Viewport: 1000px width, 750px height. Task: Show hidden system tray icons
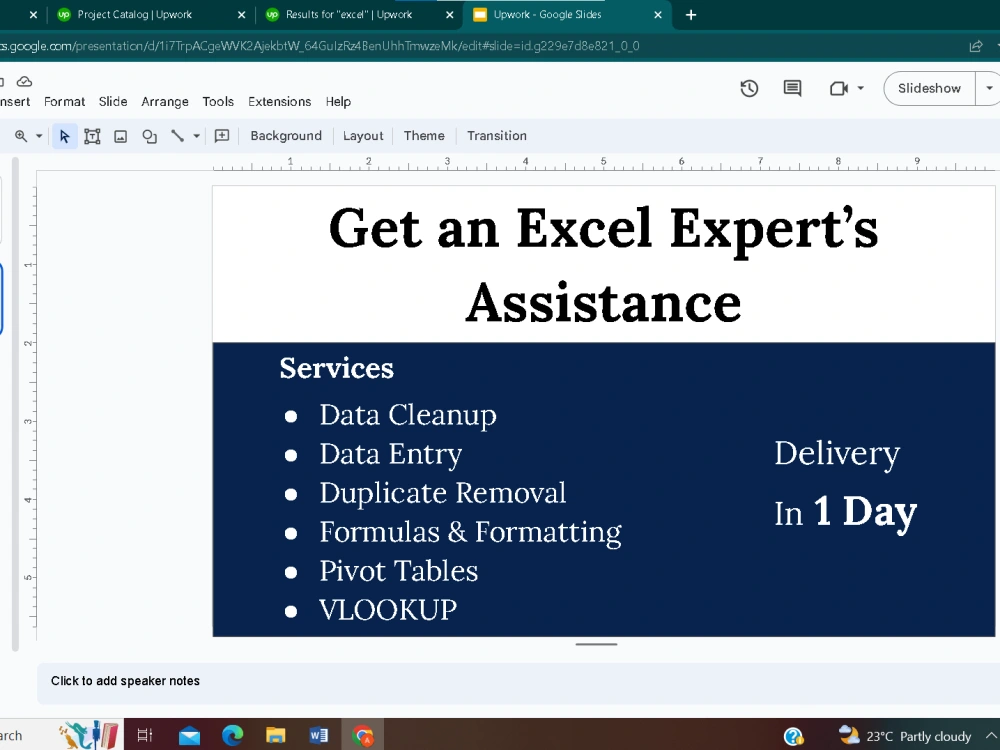click(x=990, y=736)
